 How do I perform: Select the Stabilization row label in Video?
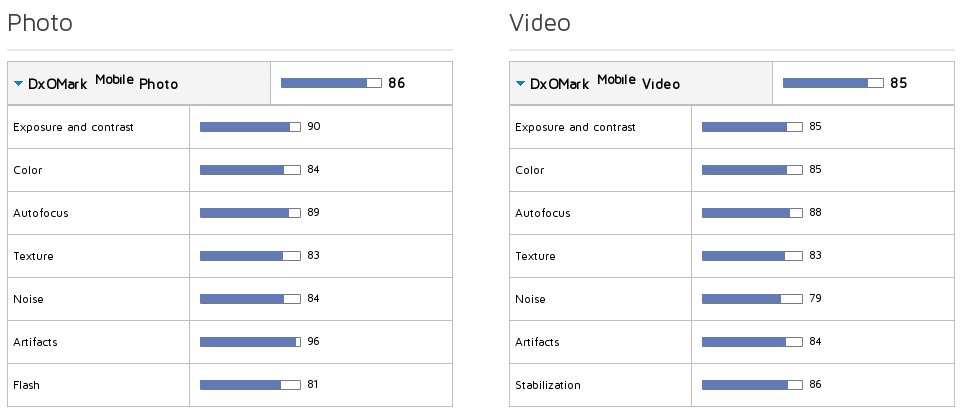pyautogui.click(x=548, y=385)
